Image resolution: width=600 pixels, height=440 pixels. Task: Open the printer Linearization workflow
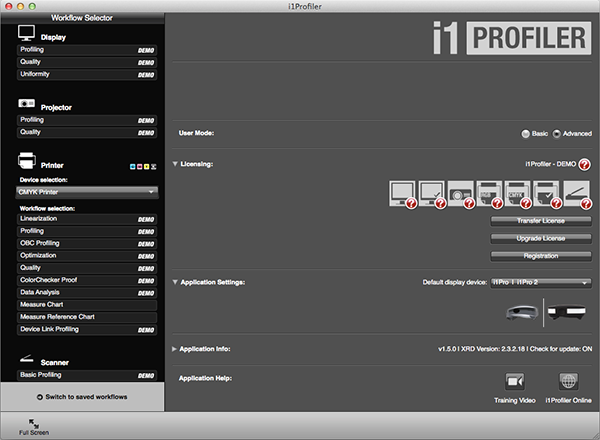[87, 219]
